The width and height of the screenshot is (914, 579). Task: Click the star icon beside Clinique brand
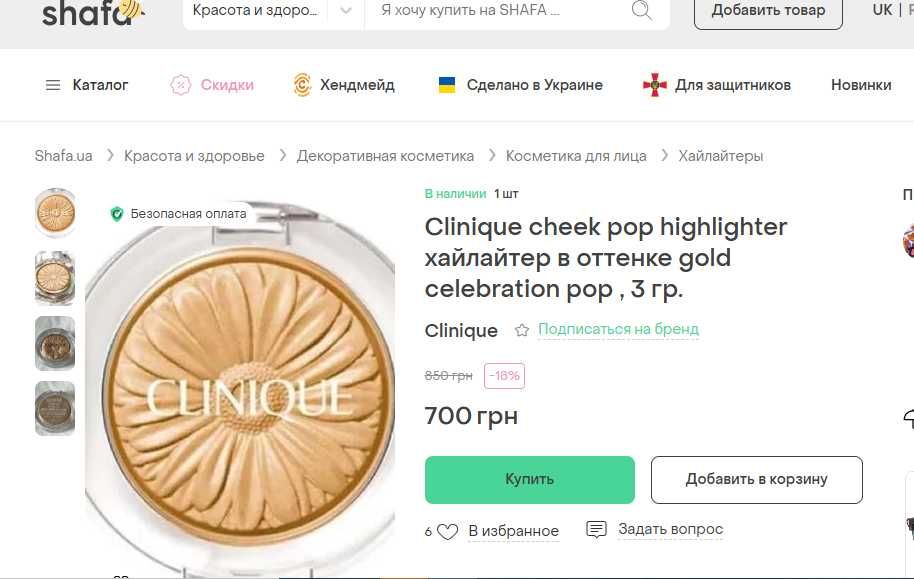click(521, 330)
